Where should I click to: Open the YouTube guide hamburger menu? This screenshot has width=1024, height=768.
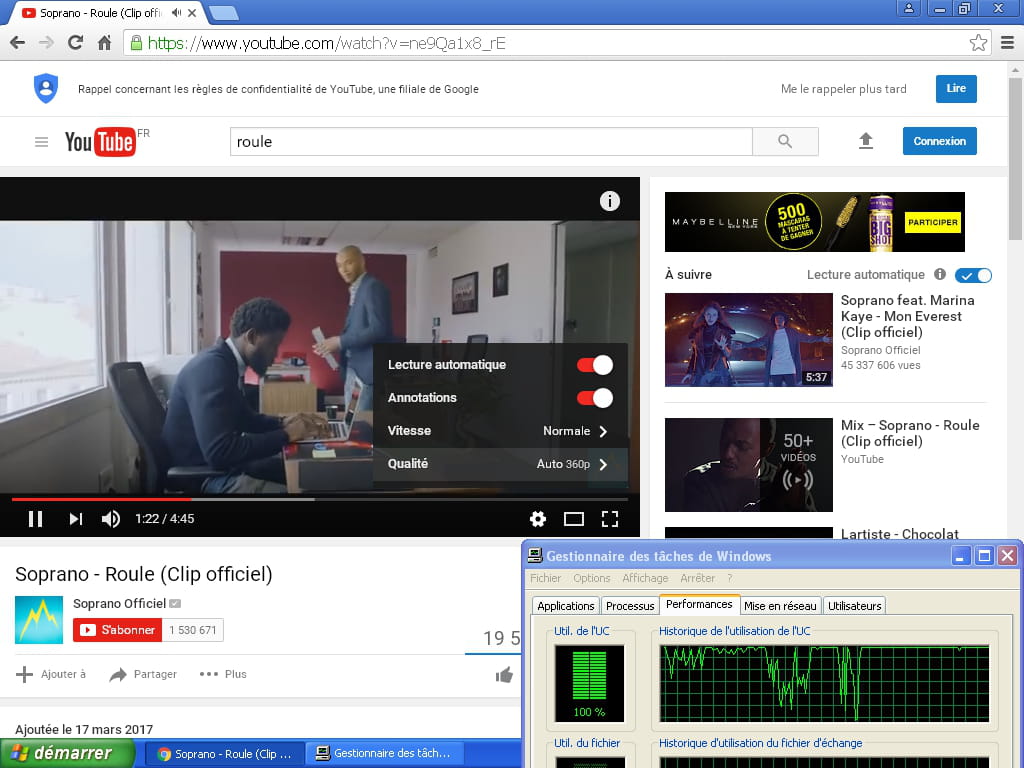41,142
